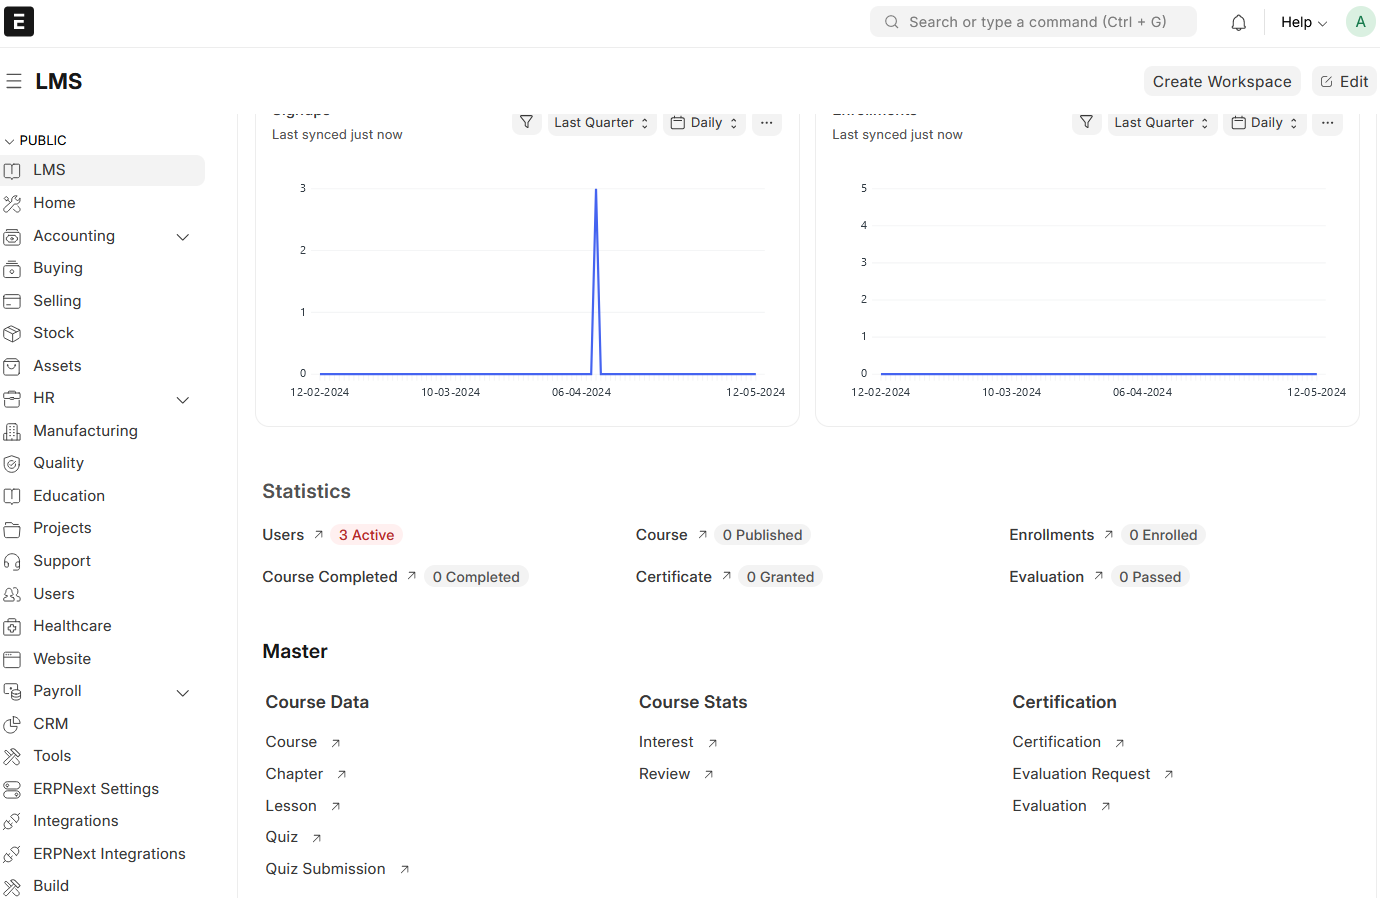The height and width of the screenshot is (898, 1380).
Task: Click the Assets sidebar icon
Action: point(12,366)
